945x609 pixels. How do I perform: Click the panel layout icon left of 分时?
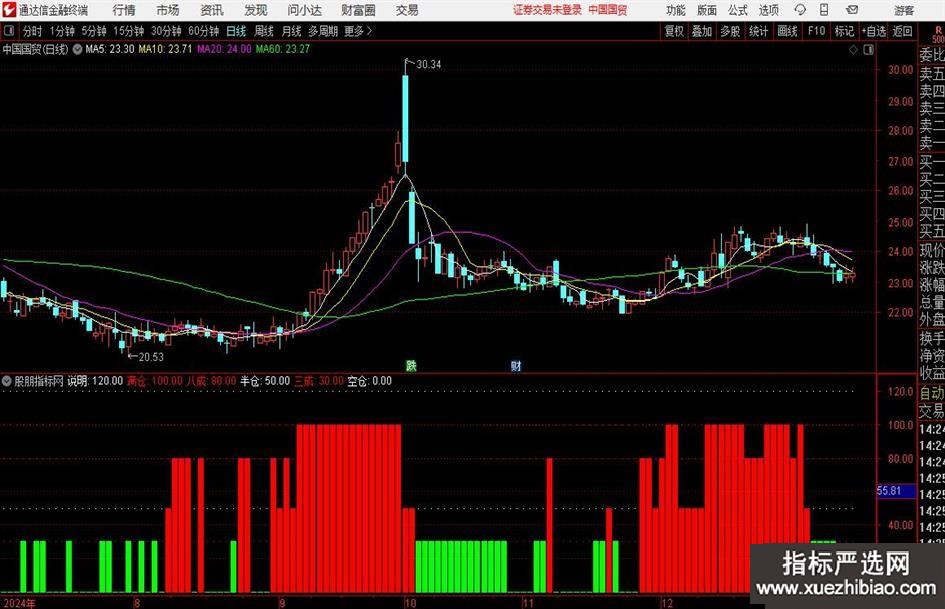(9, 31)
